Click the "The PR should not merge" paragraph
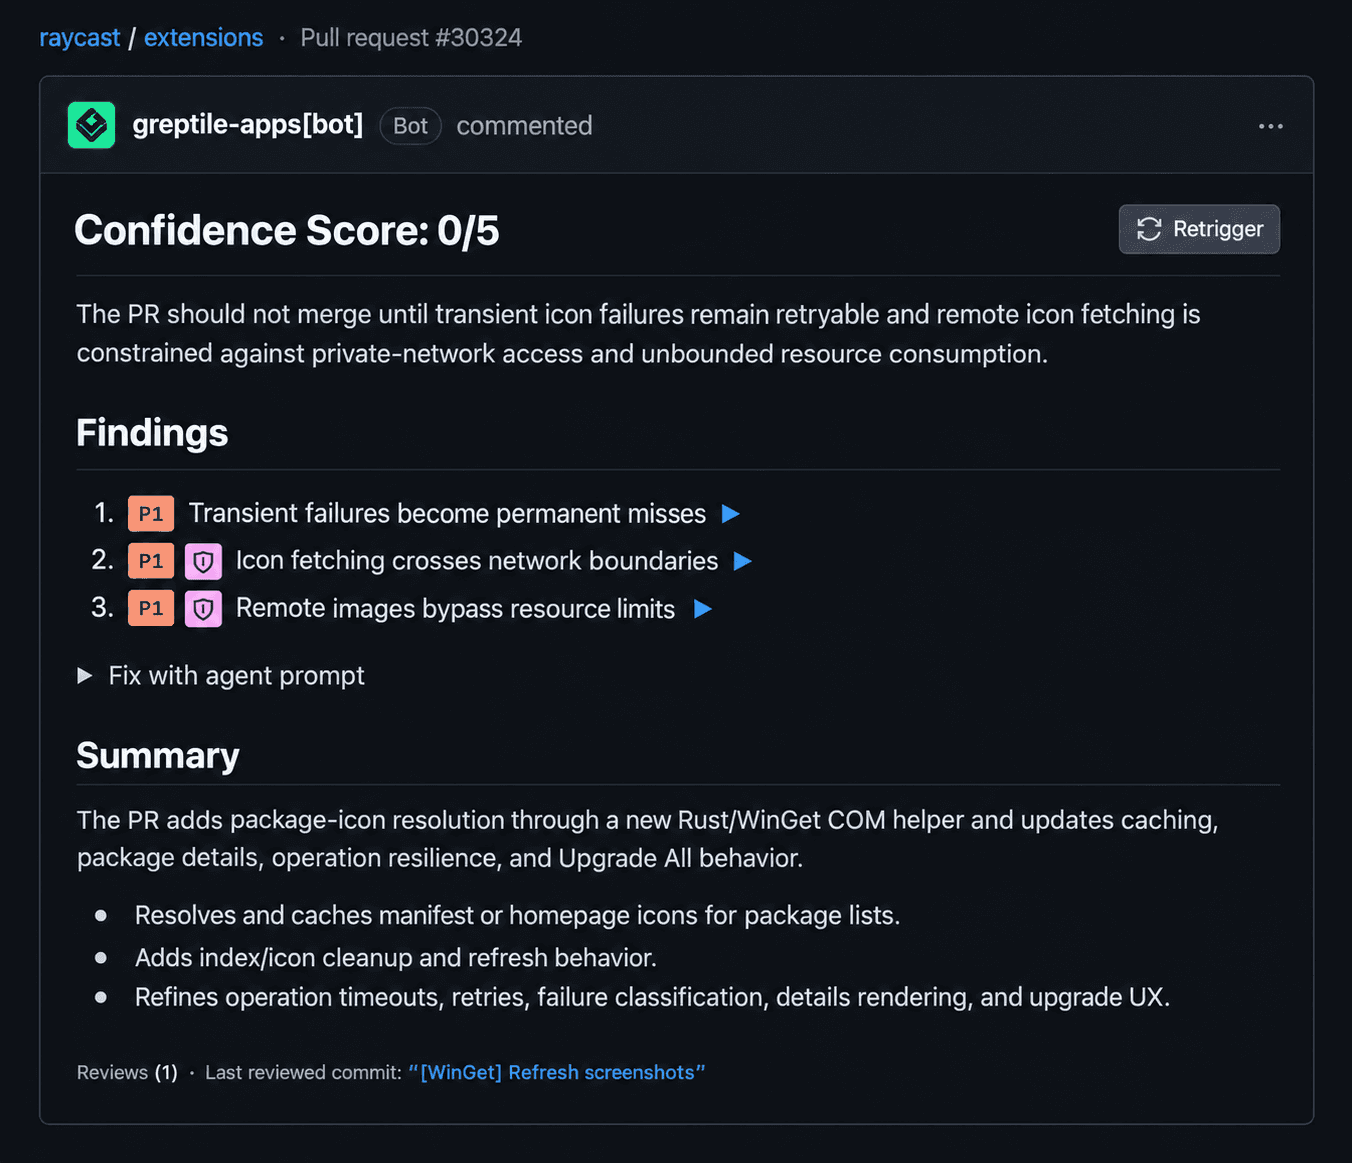Screen dimensions: 1352x1163 point(638,334)
